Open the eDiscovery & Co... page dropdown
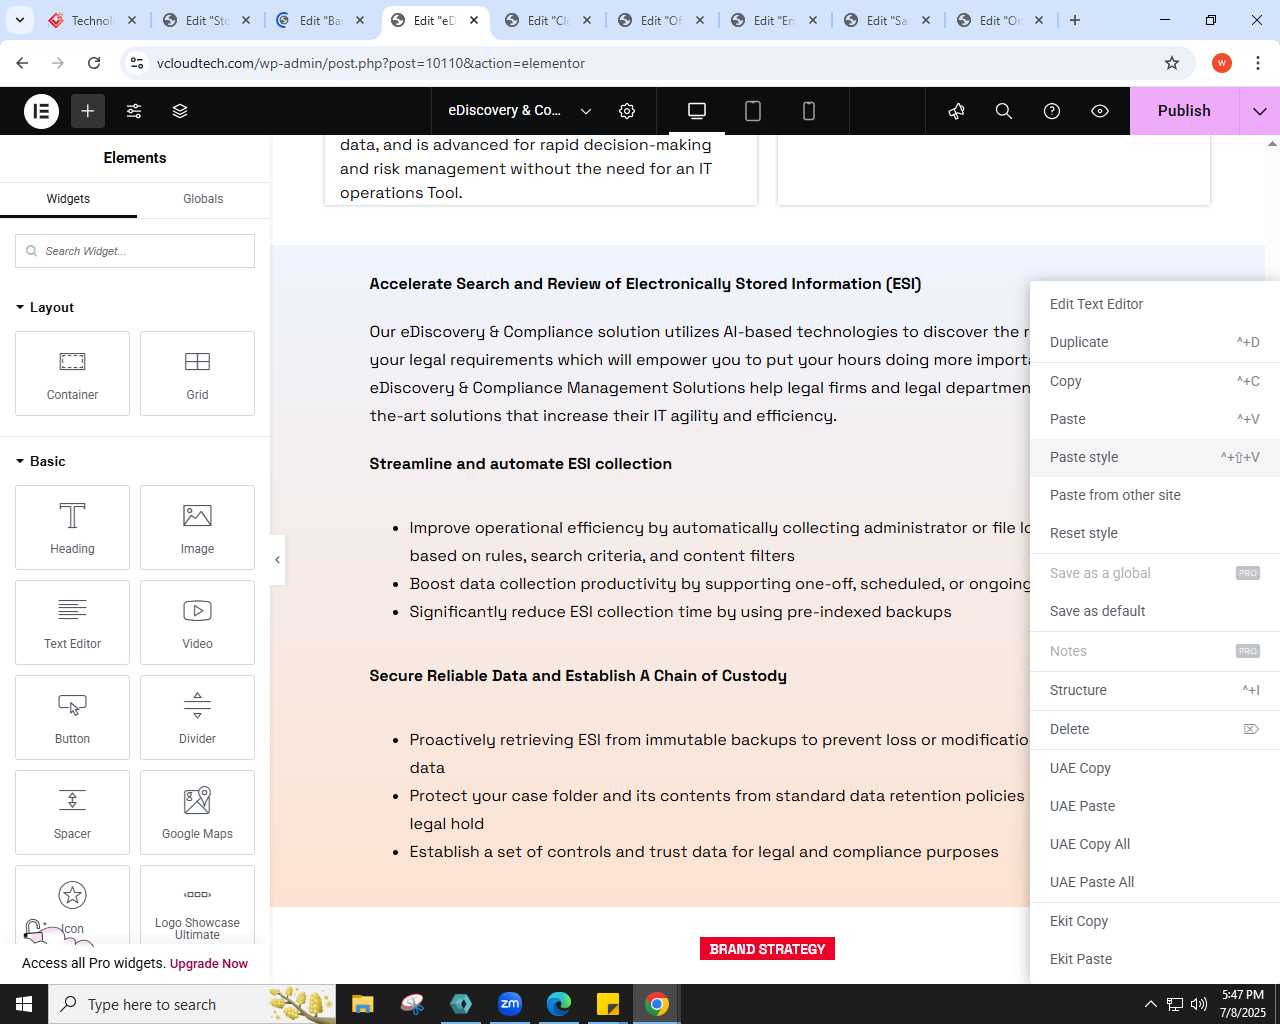 coord(520,111)
